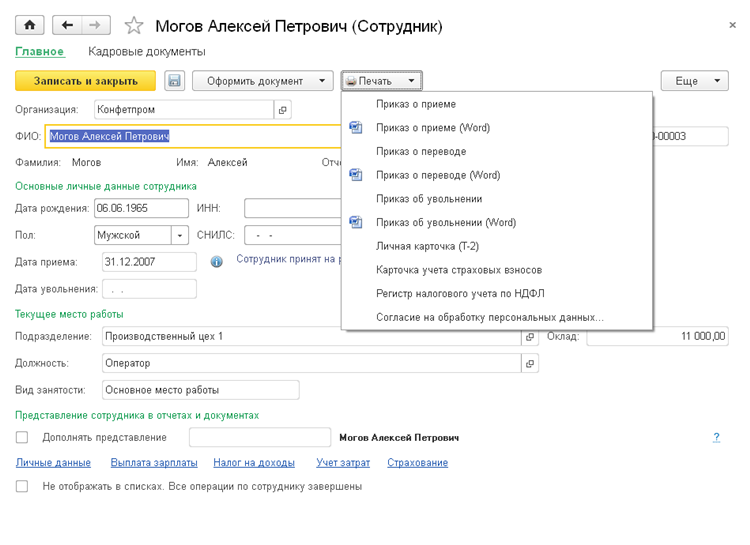This screenshot has width=750, height=545.
Task: Click the Home icon button
Action: point(29,25)
